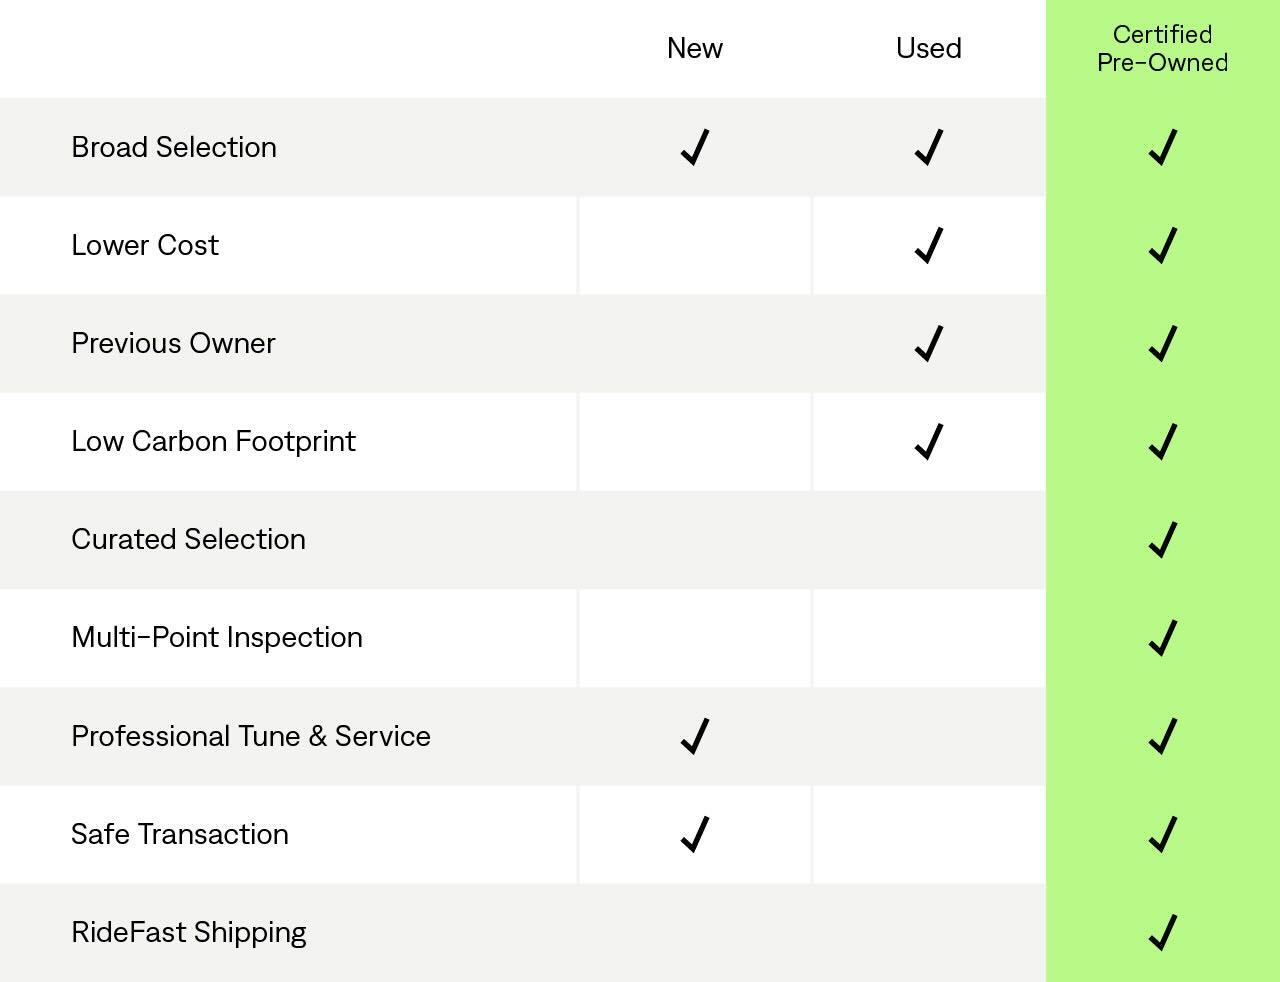Click the Used checkmark for Lower Cost

pos(929,245)
